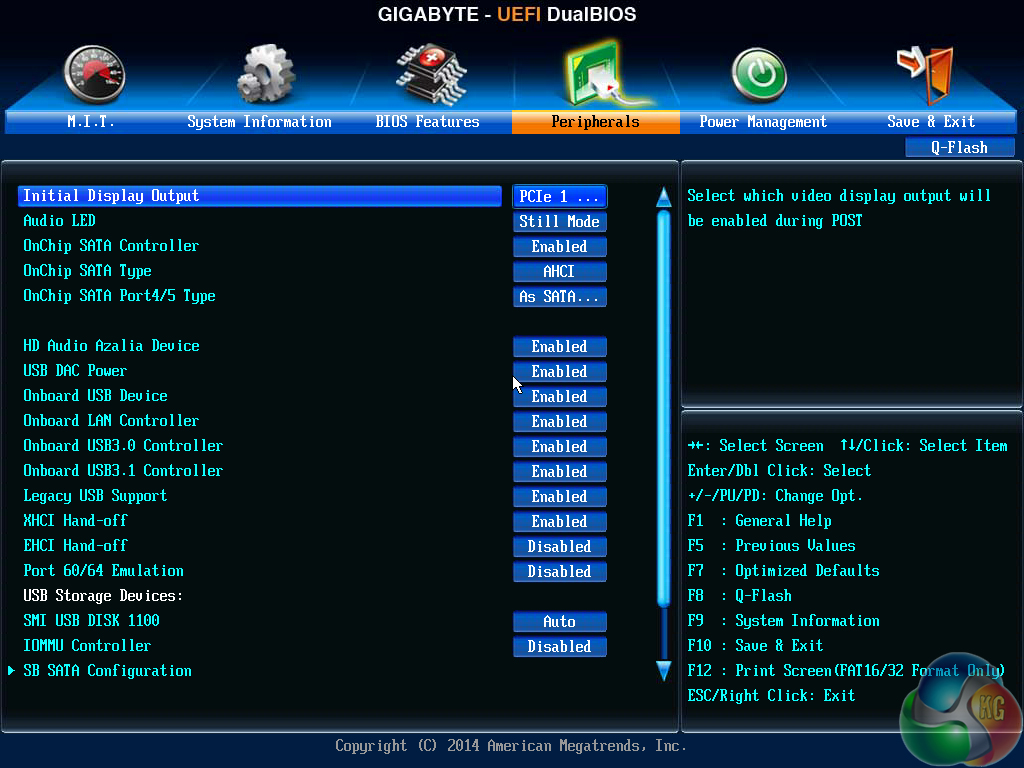The image size is (1024, 768).
Task: Select the Audio LED label
Action: [x=59, y=221]
